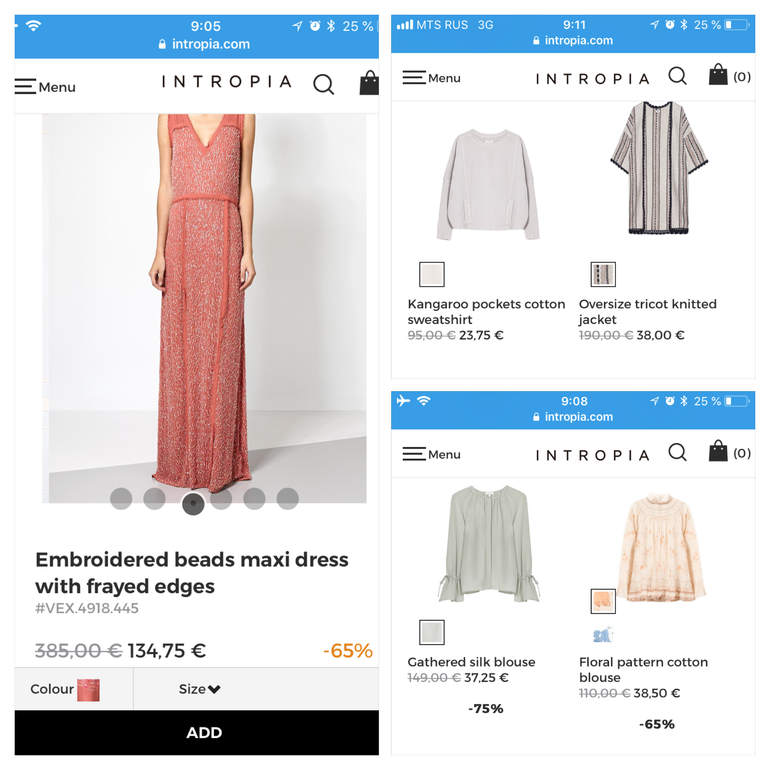Select the second image carousel dot
This screenshot has width=770, height=770.
[154, 498]
